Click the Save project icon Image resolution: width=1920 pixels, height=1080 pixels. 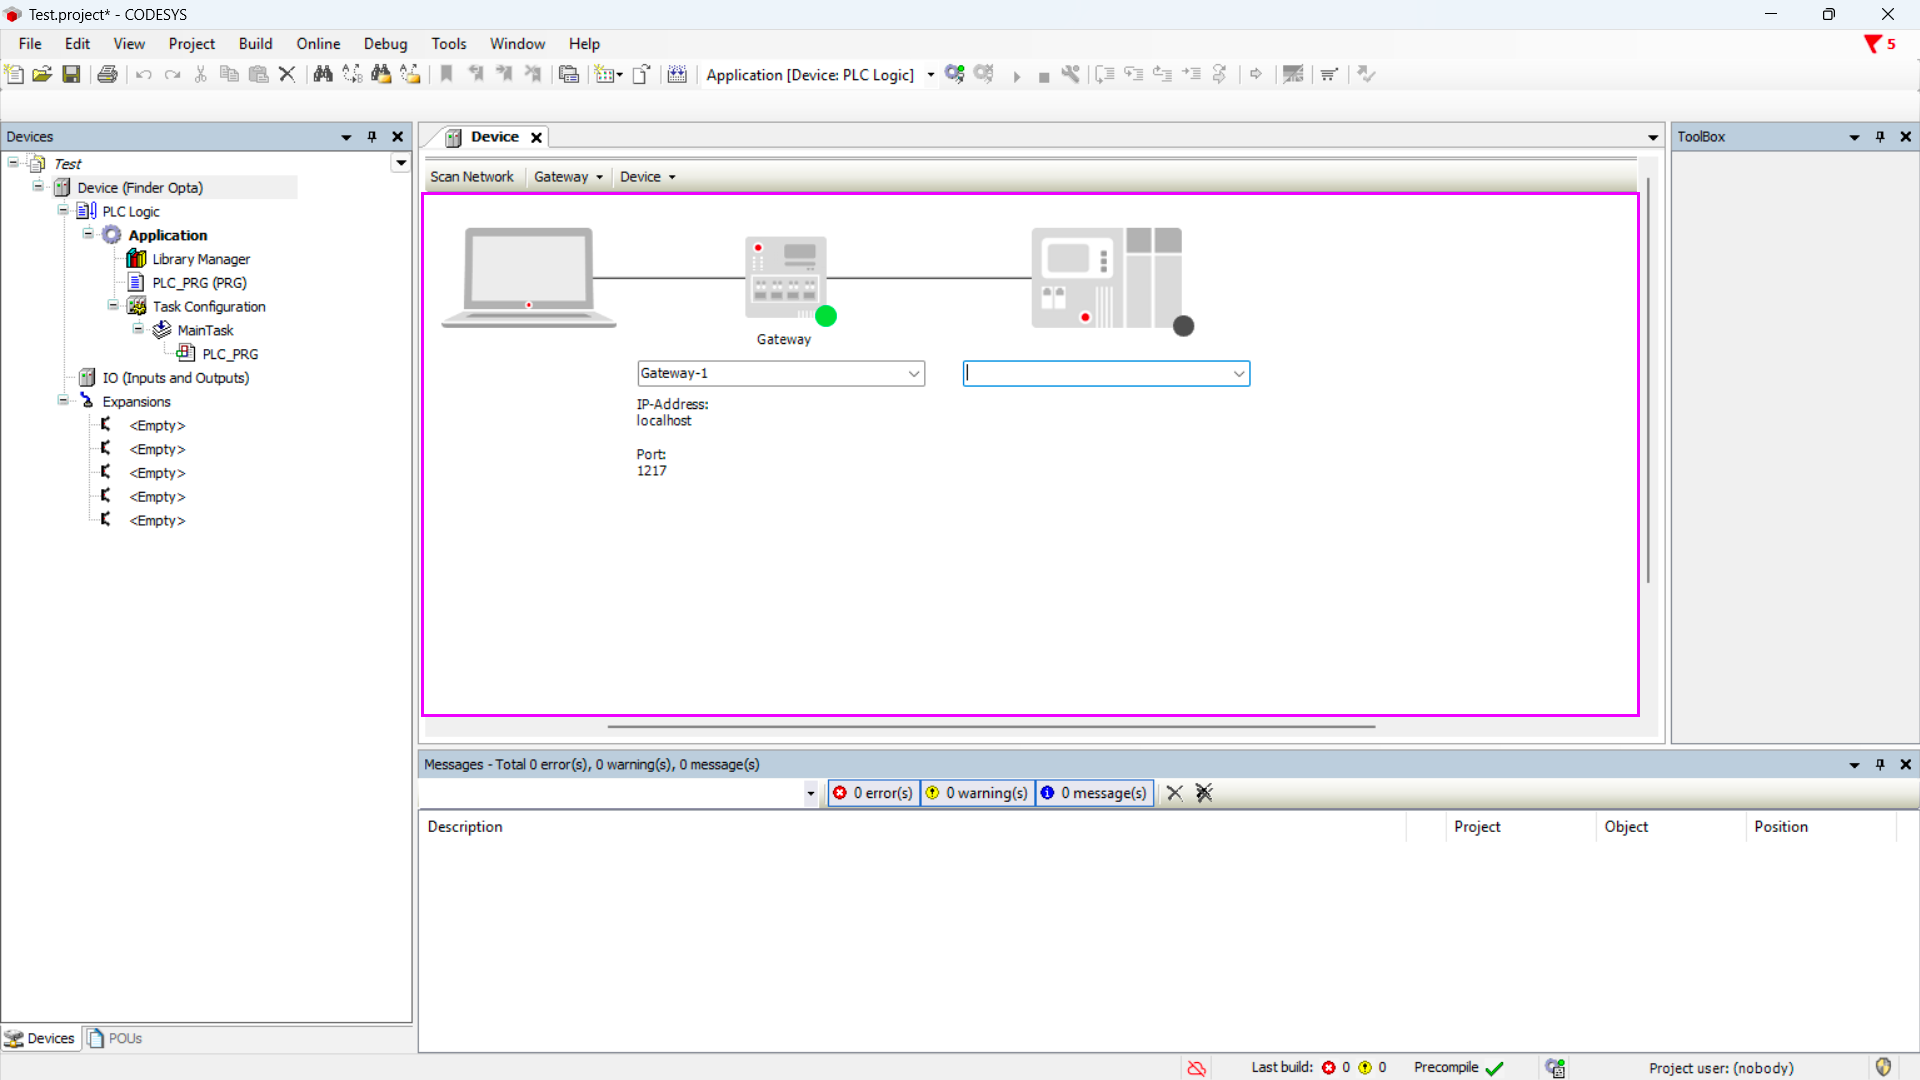pyautogui.click(x=71, y=74)
